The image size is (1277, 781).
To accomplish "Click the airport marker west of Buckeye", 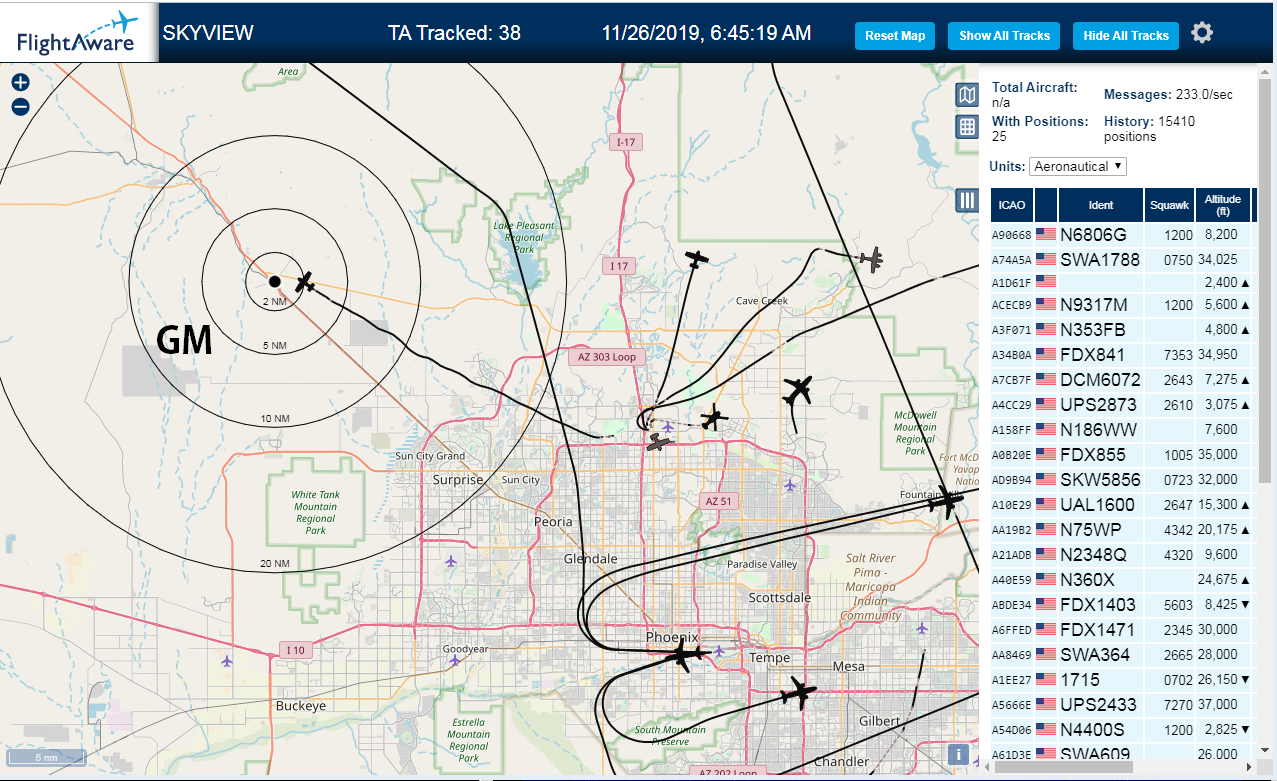I will click(227, 661).
